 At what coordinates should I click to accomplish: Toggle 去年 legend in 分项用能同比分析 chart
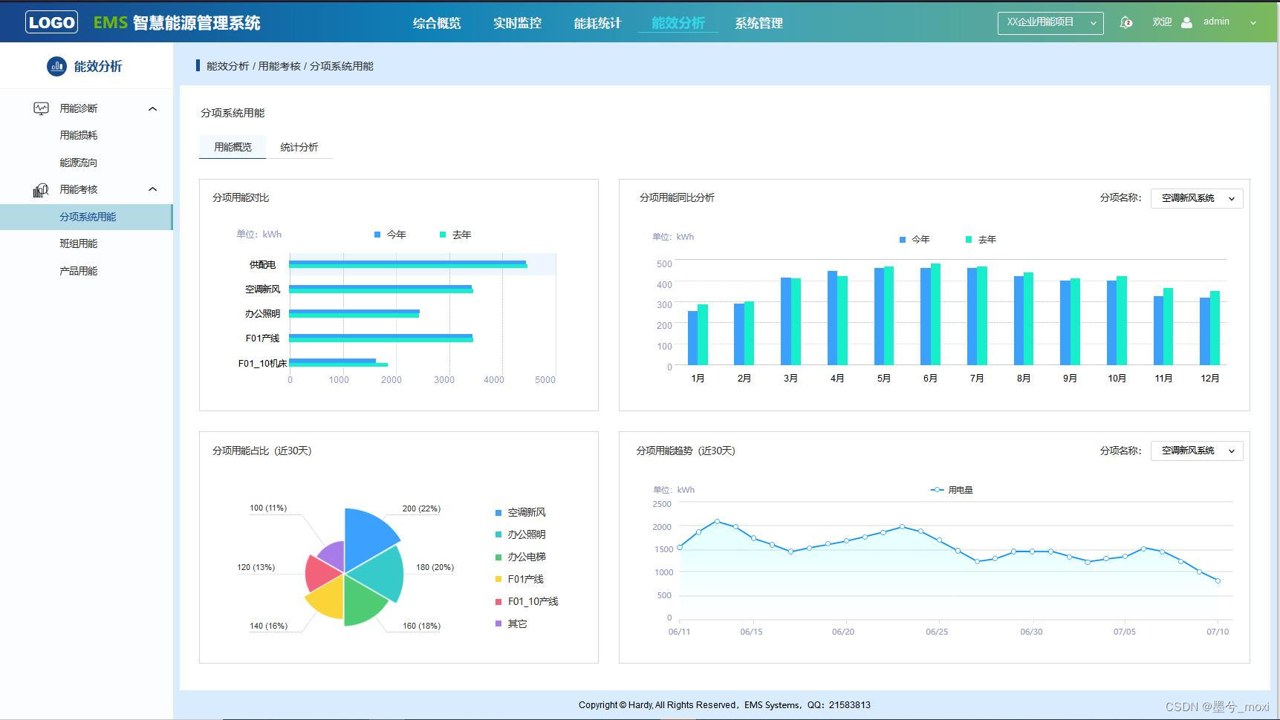[x=980, y=240]
